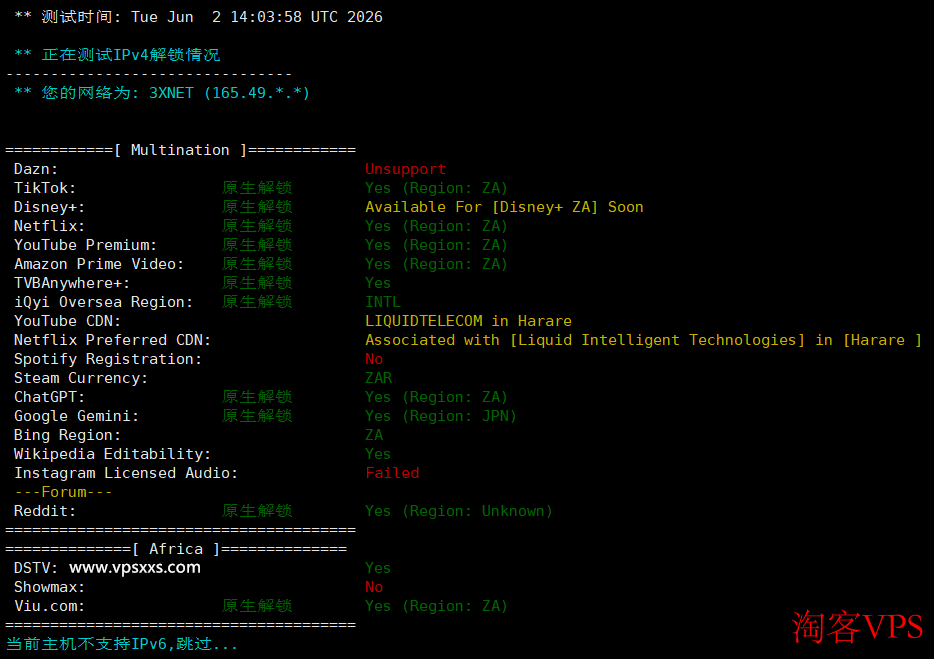
Task: Click the red 'Unsupport' result for Dazn
Action: [405, 169]
